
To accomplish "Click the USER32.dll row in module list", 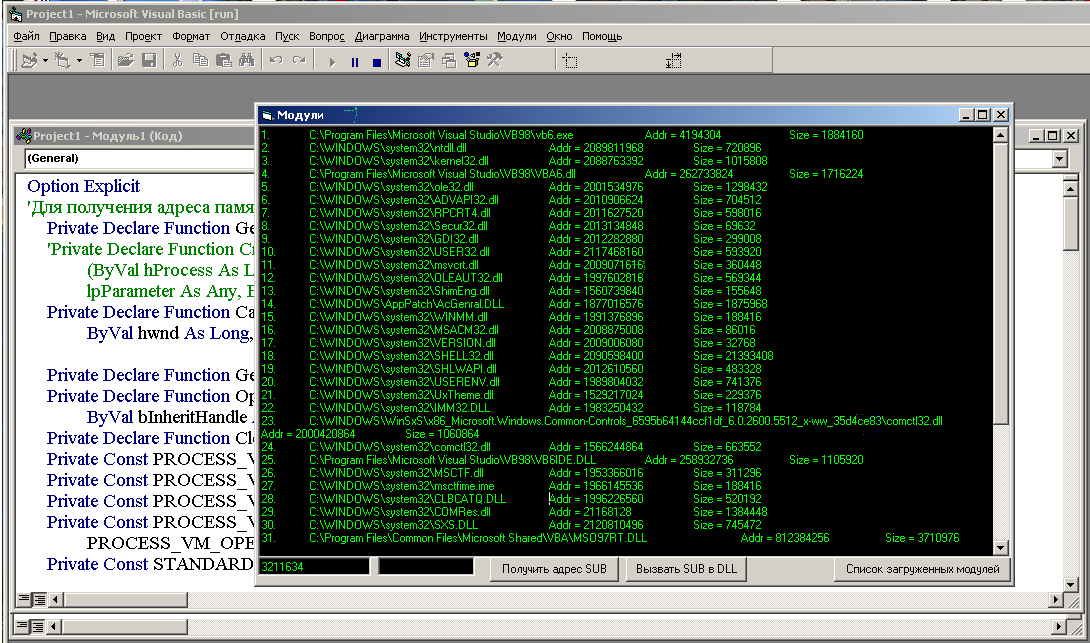I will tap(511, 252).
